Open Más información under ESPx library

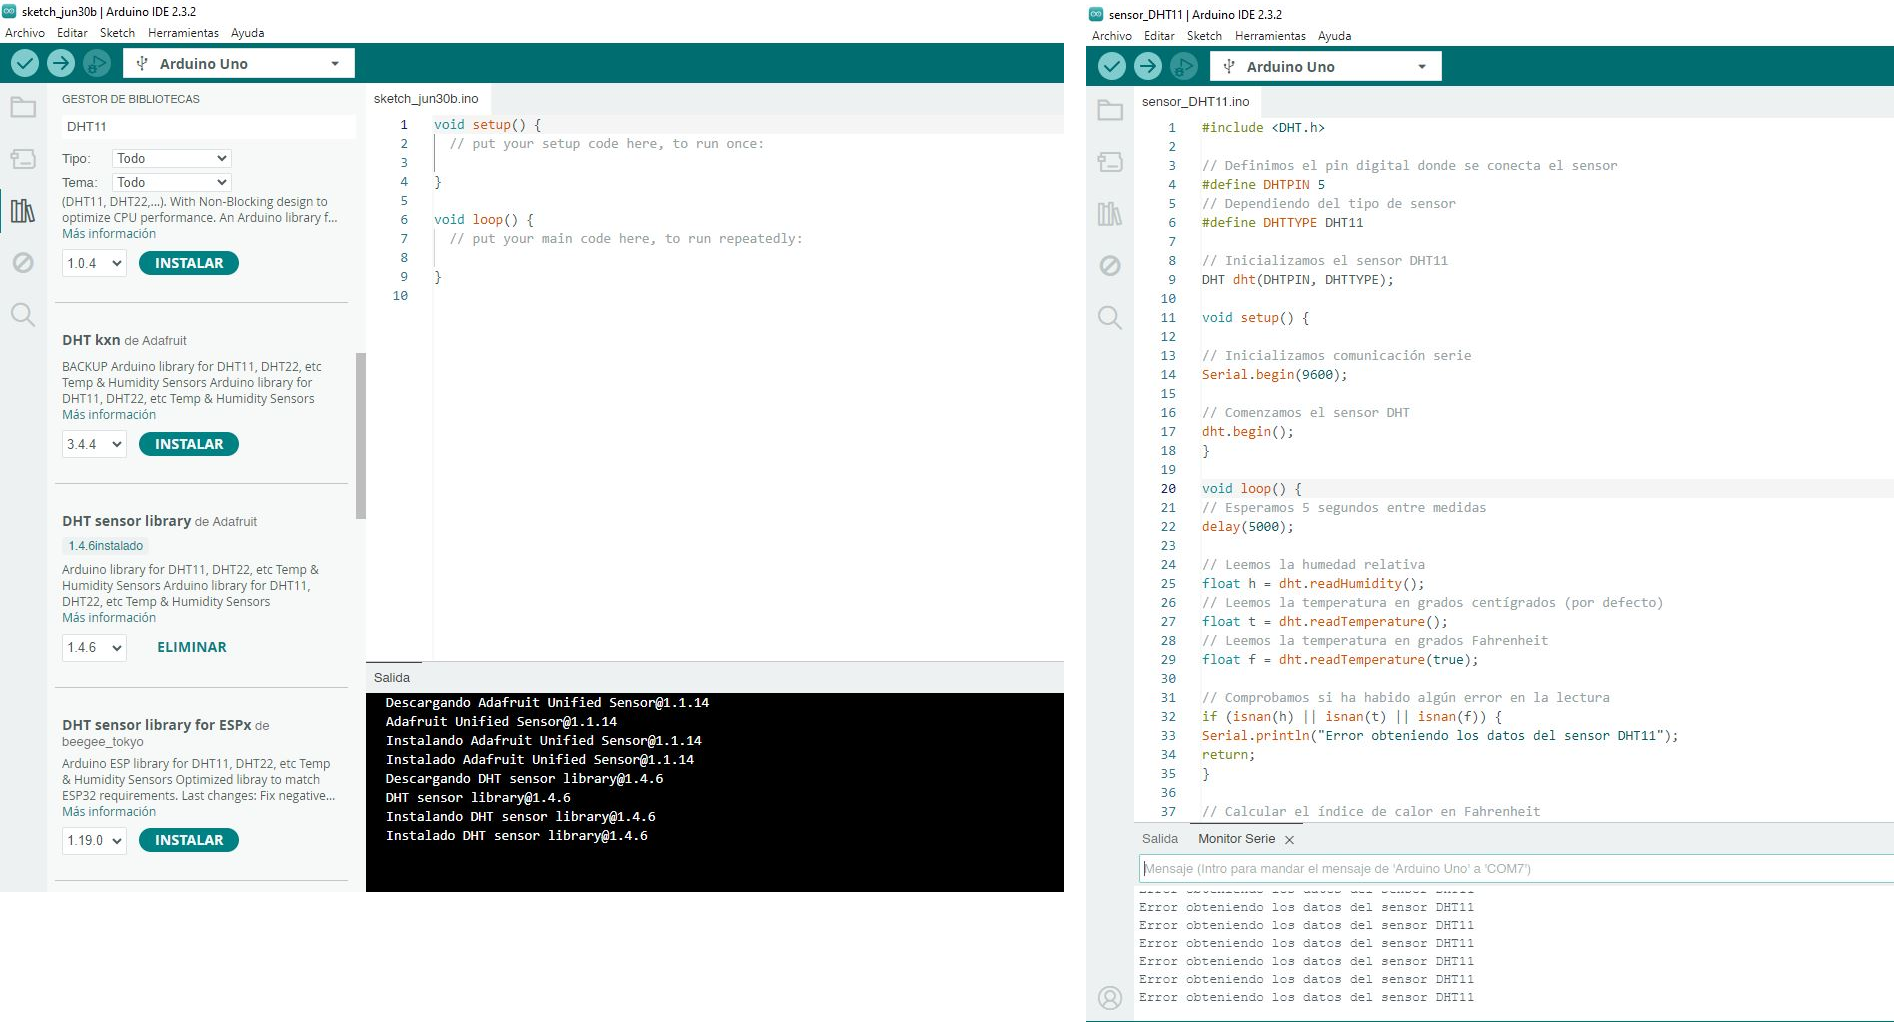pos(109,812)
